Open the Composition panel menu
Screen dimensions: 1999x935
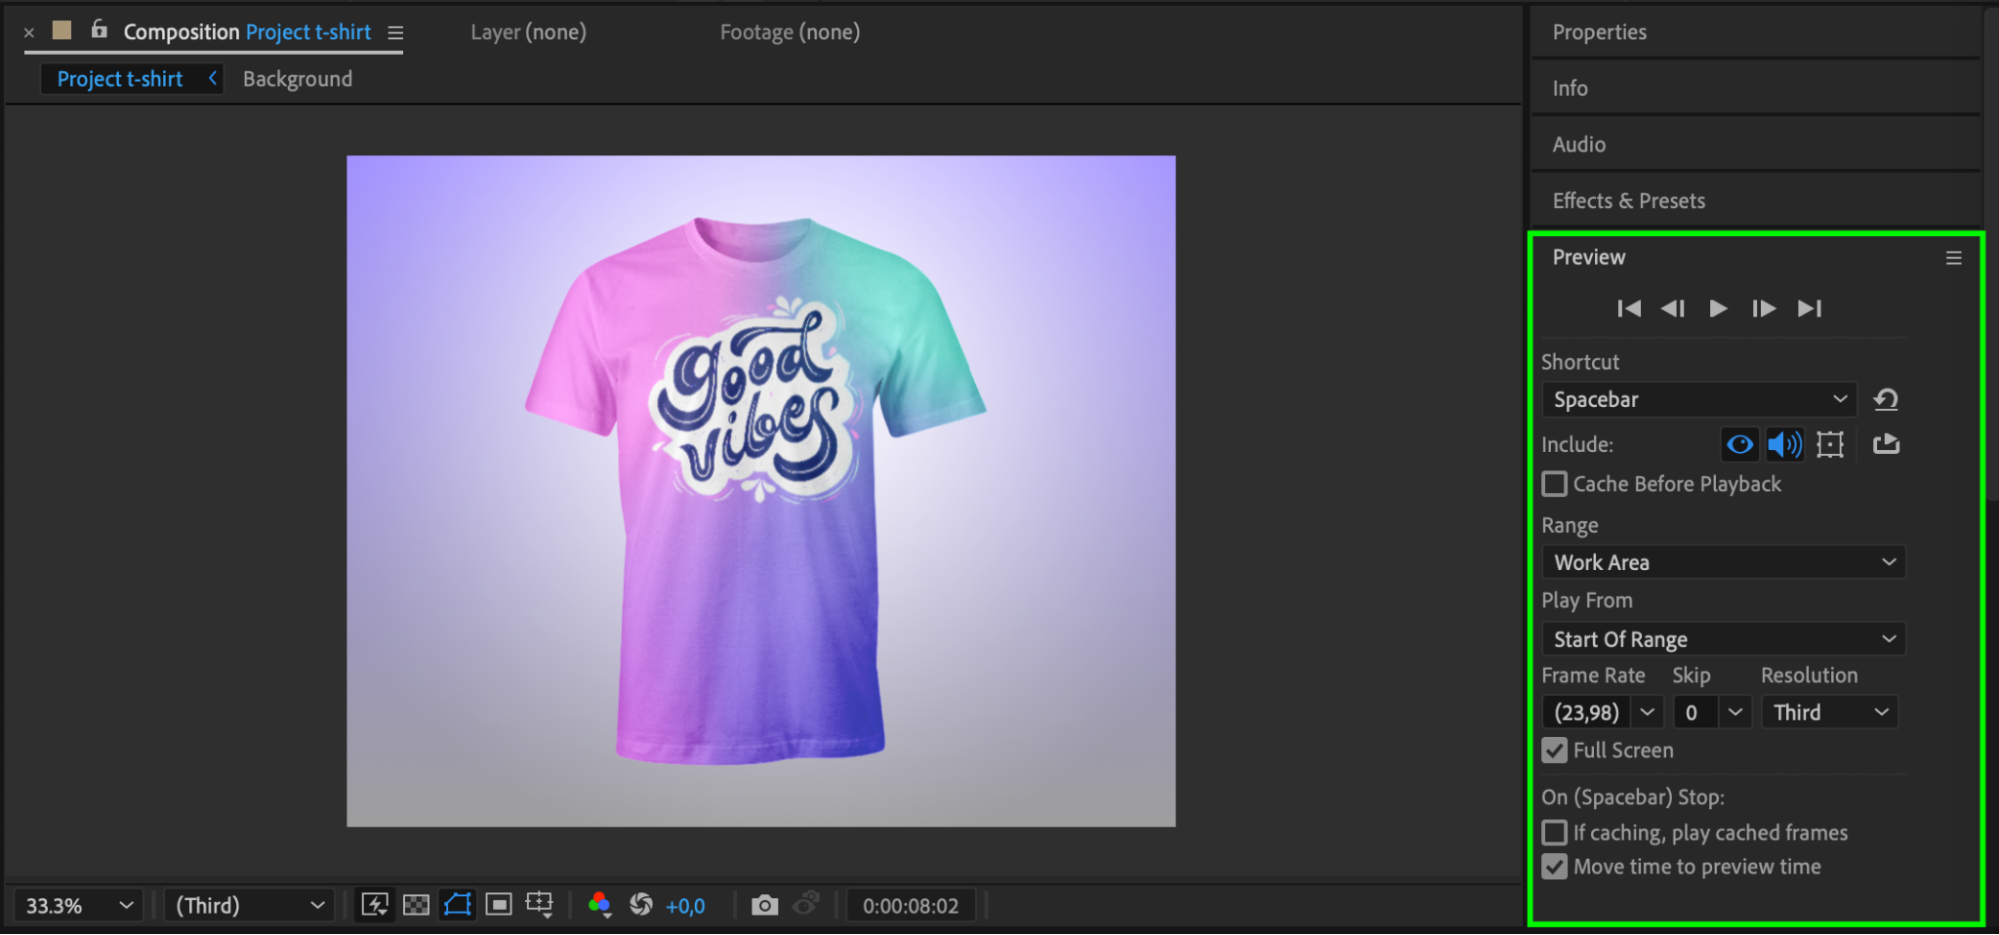(395, 33)
